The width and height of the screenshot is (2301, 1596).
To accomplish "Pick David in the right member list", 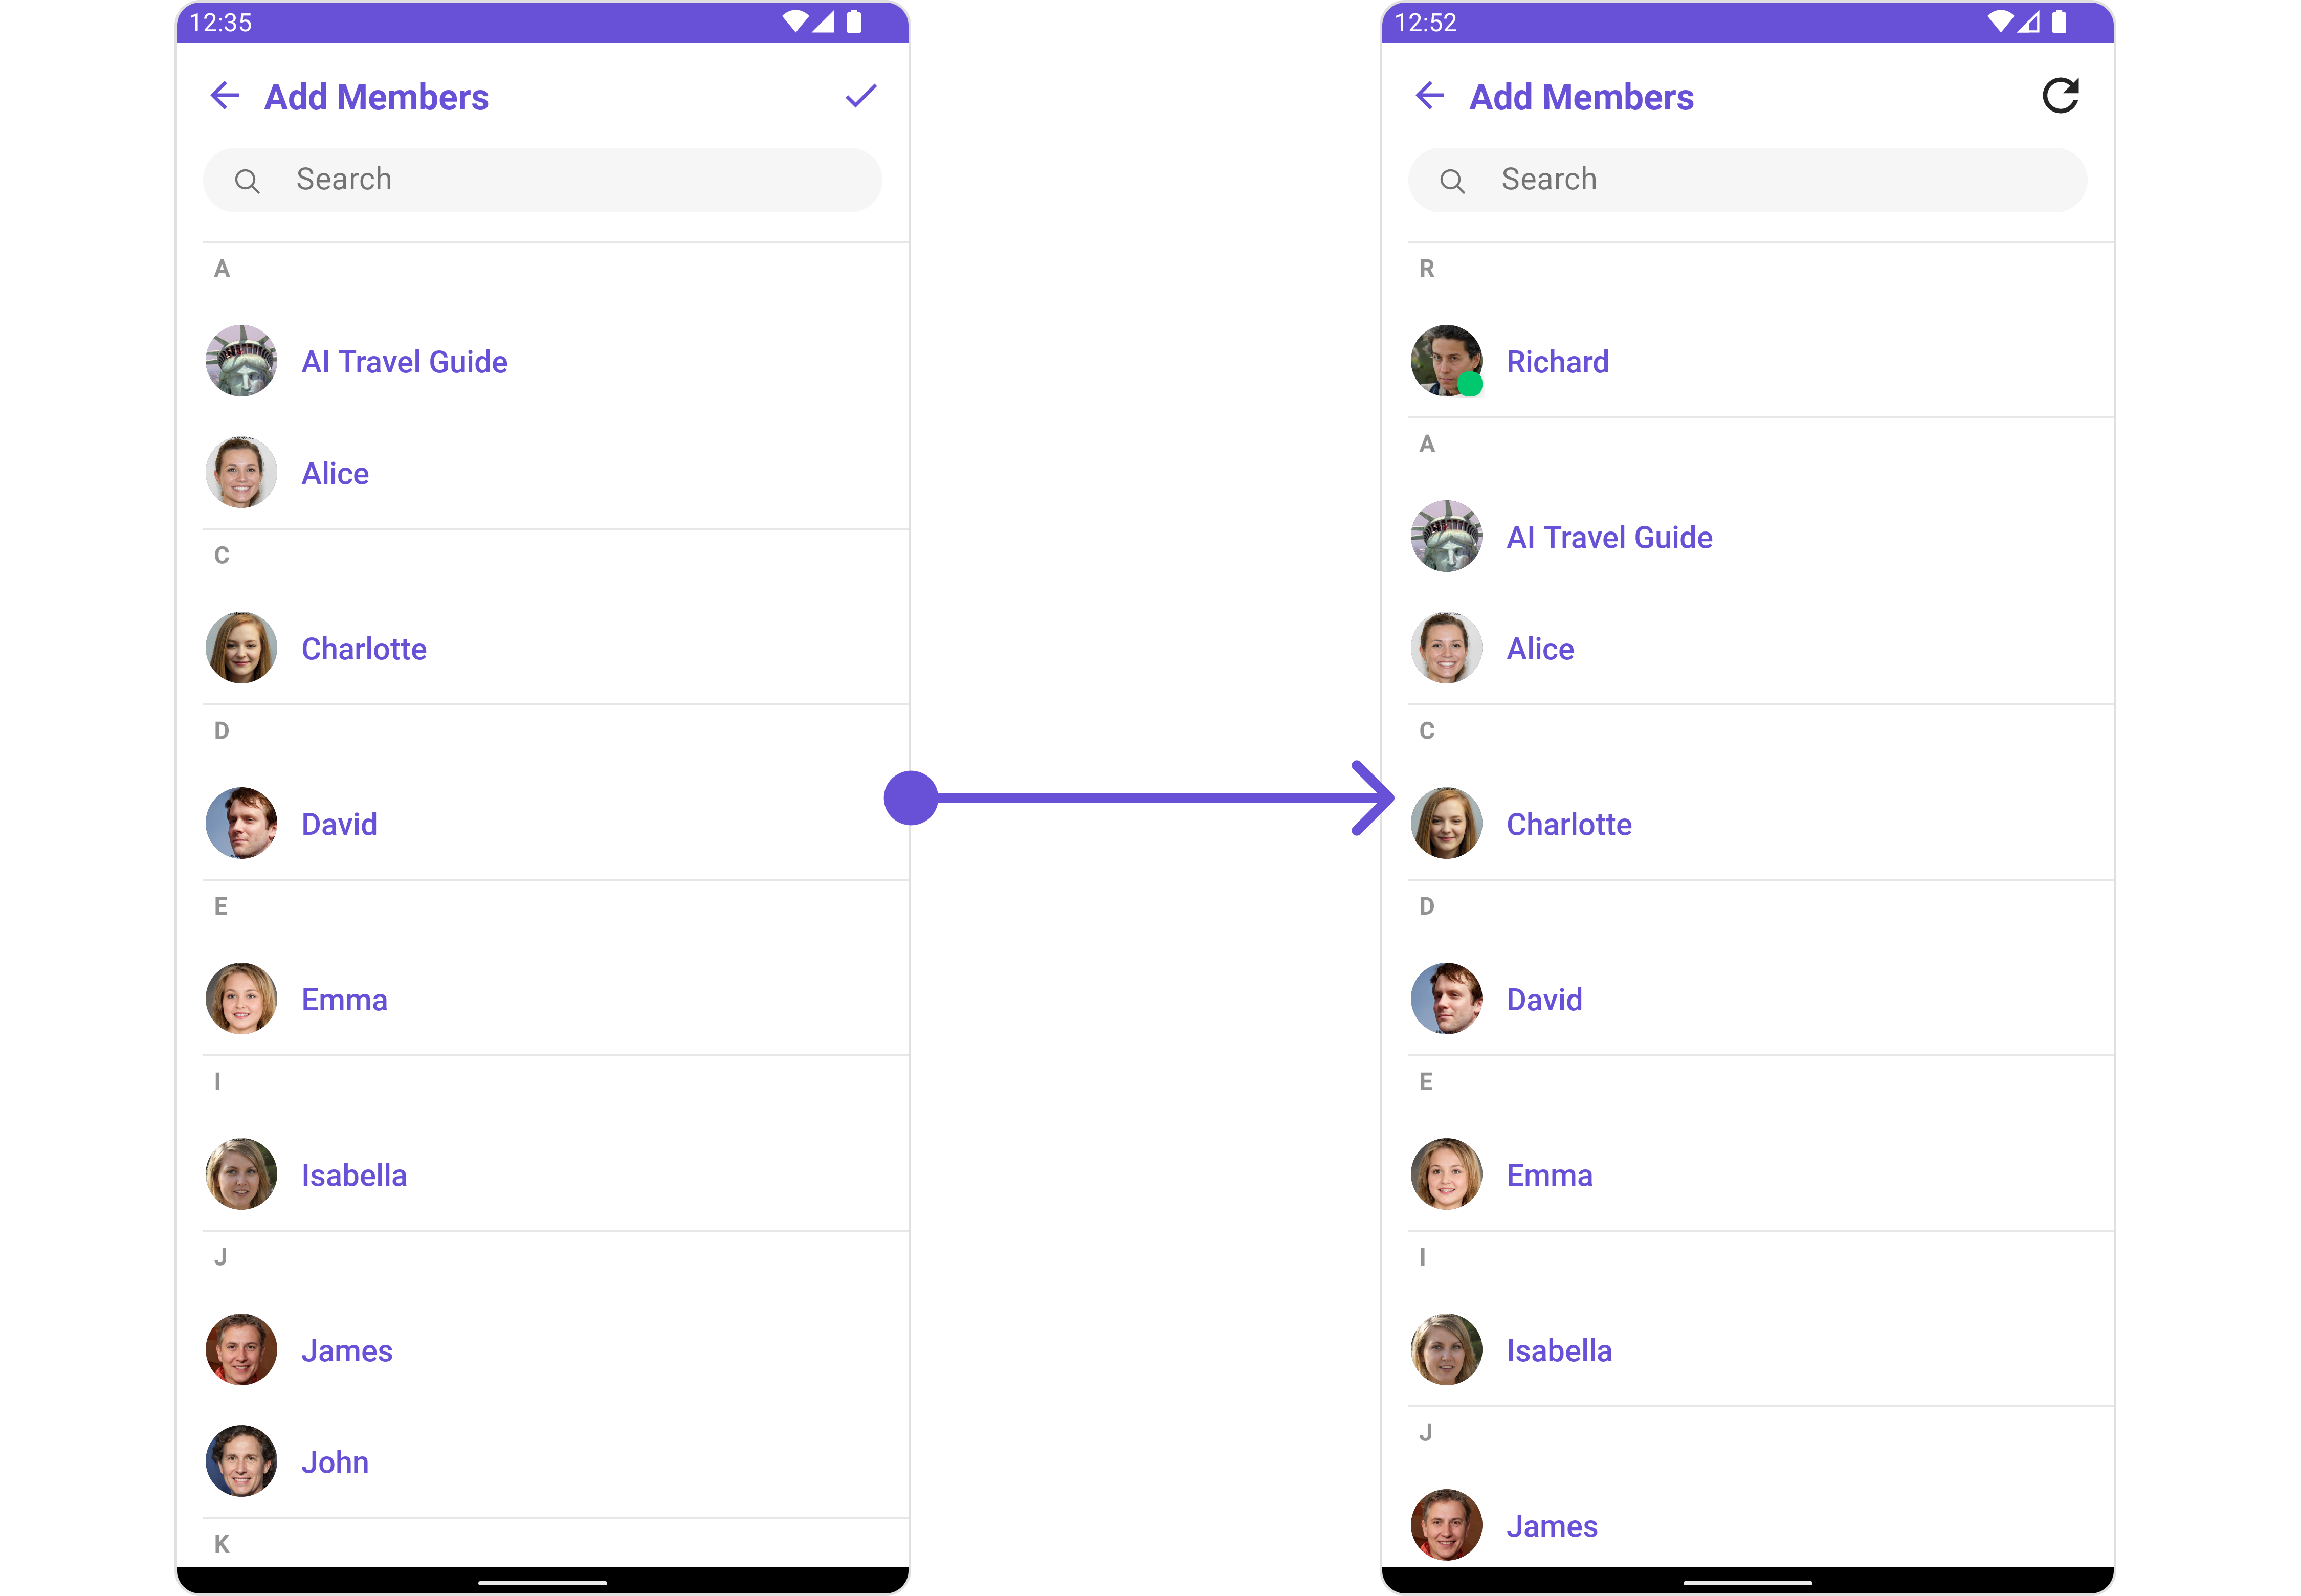I will [1761, 1000].
